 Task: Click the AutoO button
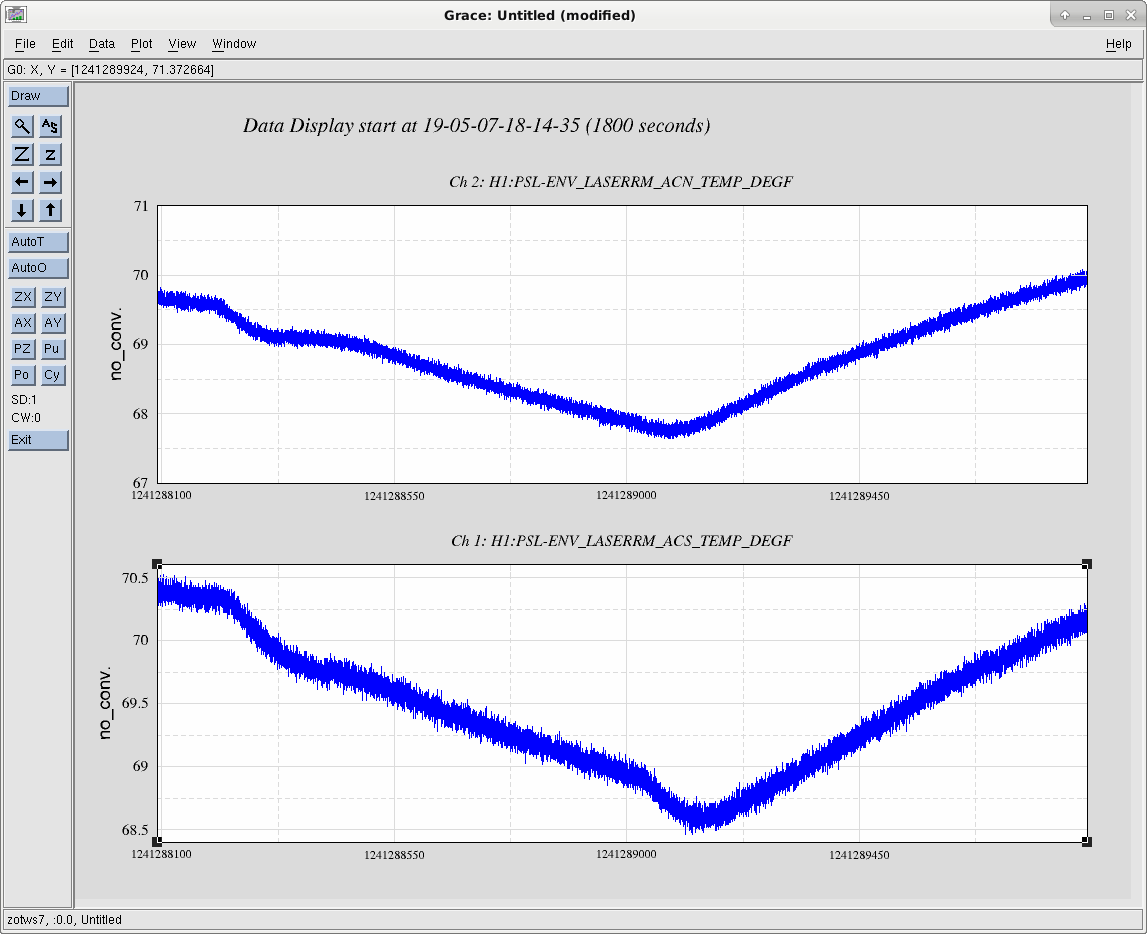(38, 268)
